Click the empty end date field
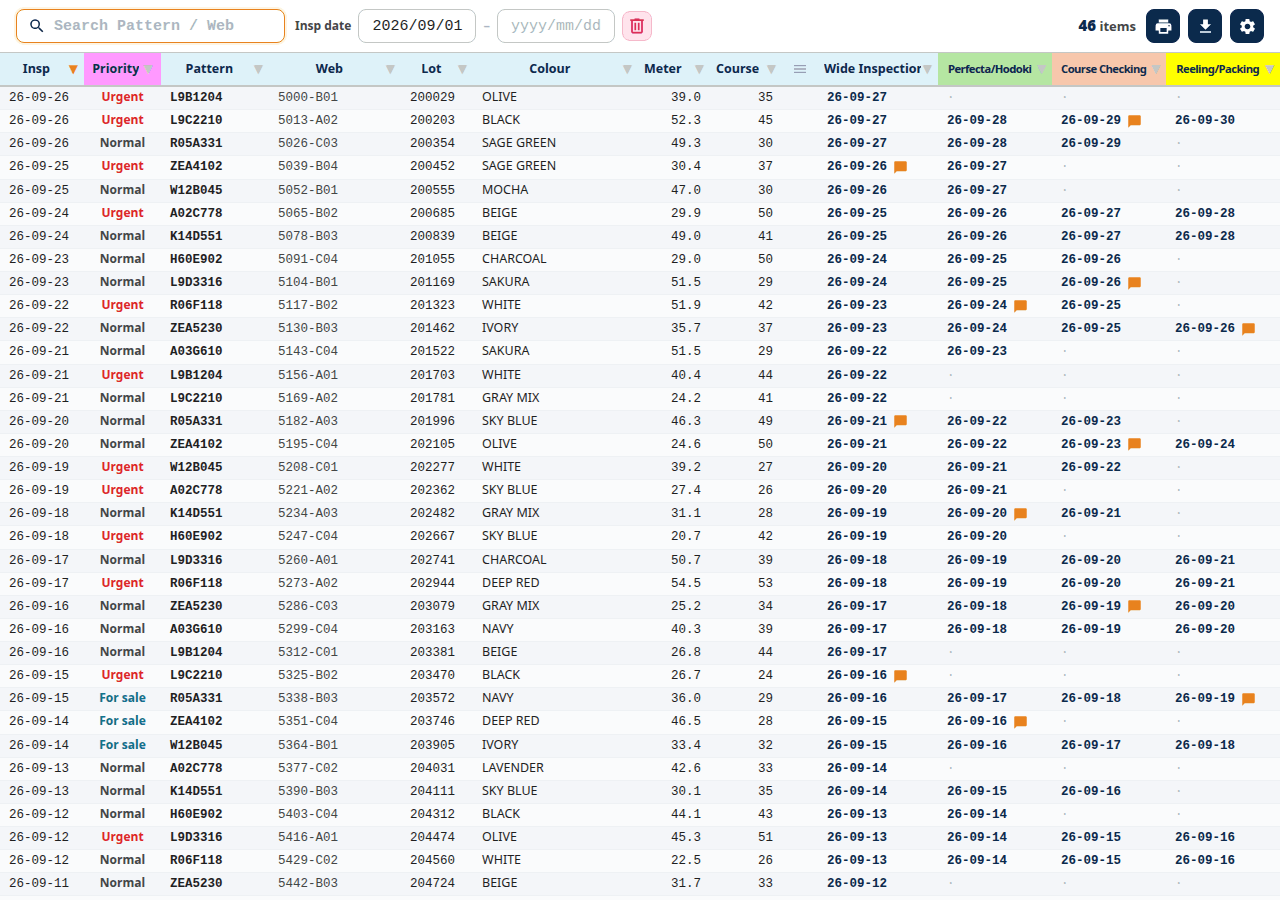 (x=556, y=26)
